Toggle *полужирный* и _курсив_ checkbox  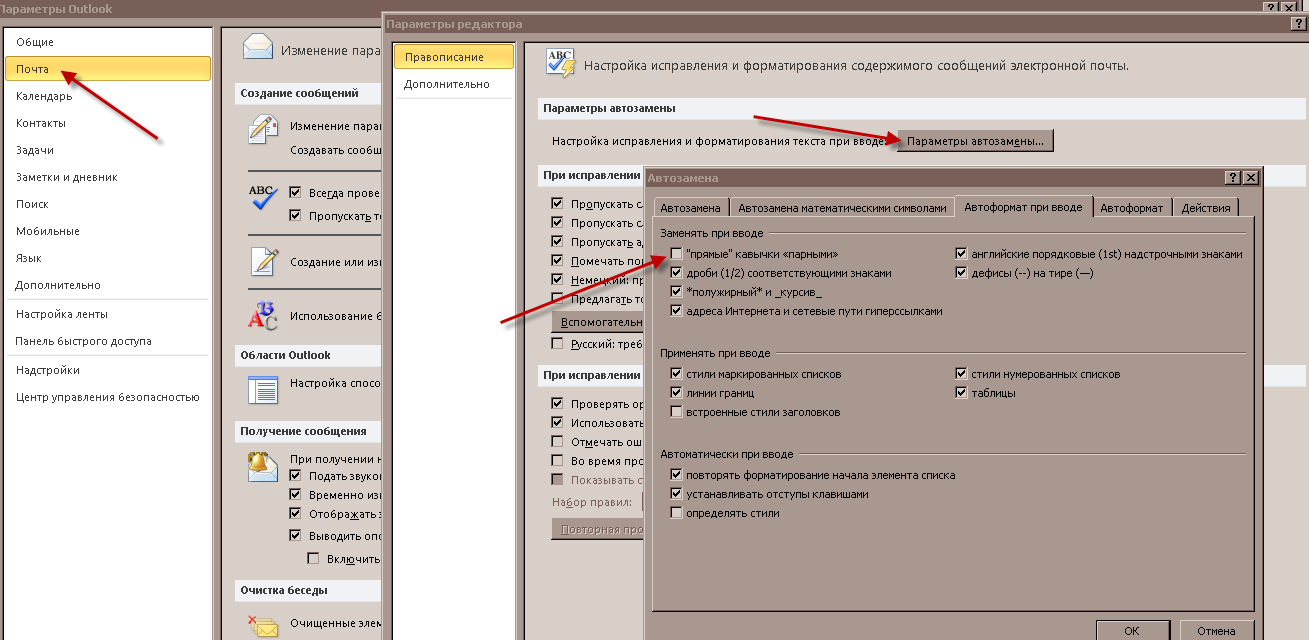coord(677,292)
